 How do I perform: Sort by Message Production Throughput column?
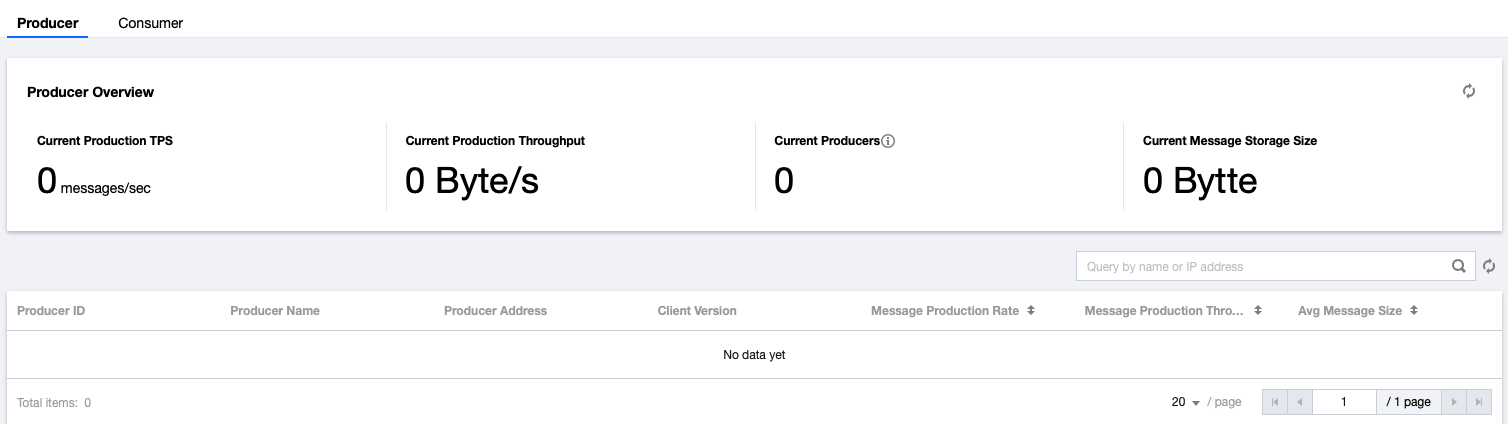click(1258, 311)
